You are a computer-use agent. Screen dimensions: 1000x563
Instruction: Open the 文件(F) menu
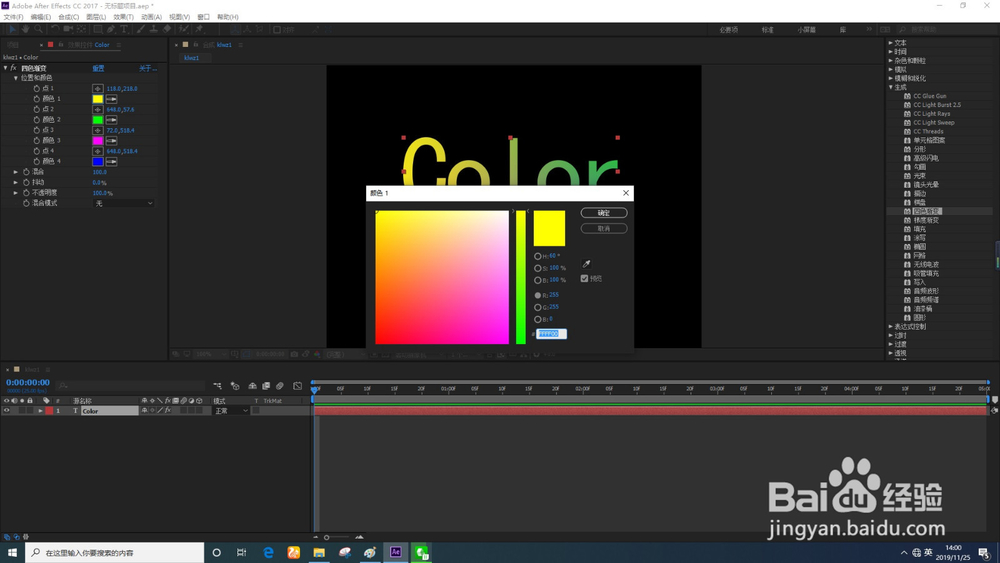[x=13, y=17]
